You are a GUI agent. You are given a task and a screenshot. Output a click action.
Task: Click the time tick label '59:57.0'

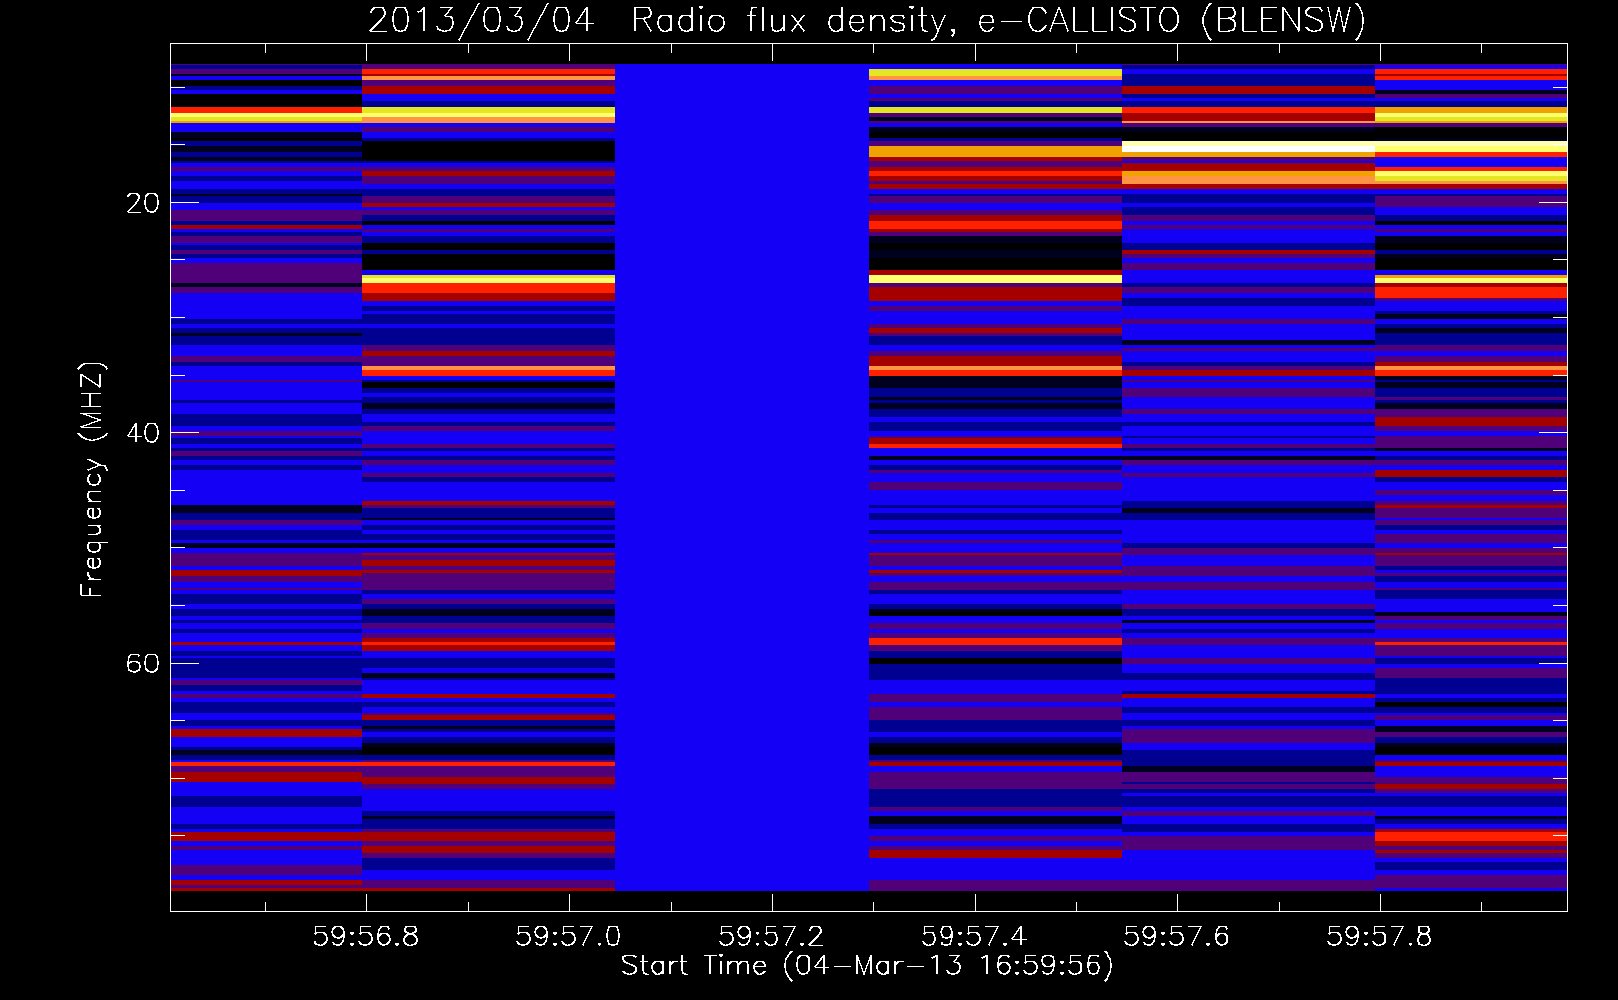click(568, 937)
